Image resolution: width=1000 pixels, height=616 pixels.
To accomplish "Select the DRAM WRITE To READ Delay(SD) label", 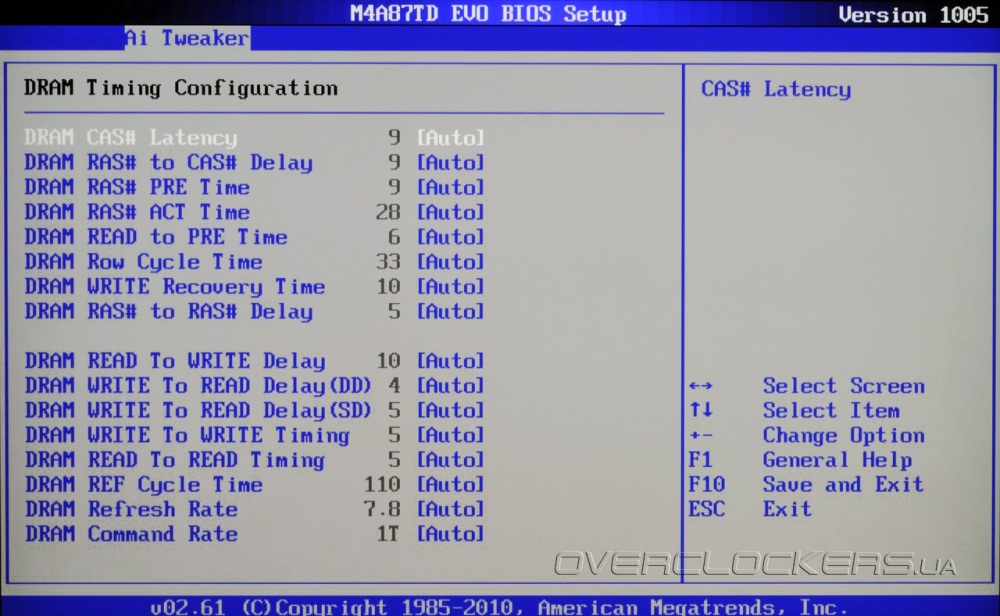I will tap(198, 411).
